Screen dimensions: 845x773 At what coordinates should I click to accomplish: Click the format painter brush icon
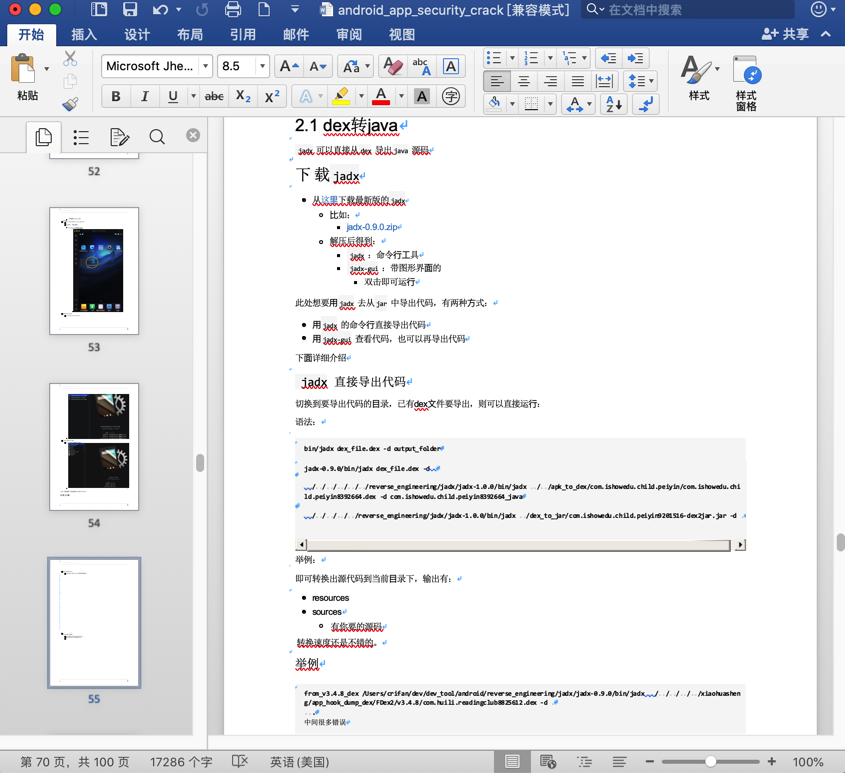pyautogui.click(x=70, y=104)
